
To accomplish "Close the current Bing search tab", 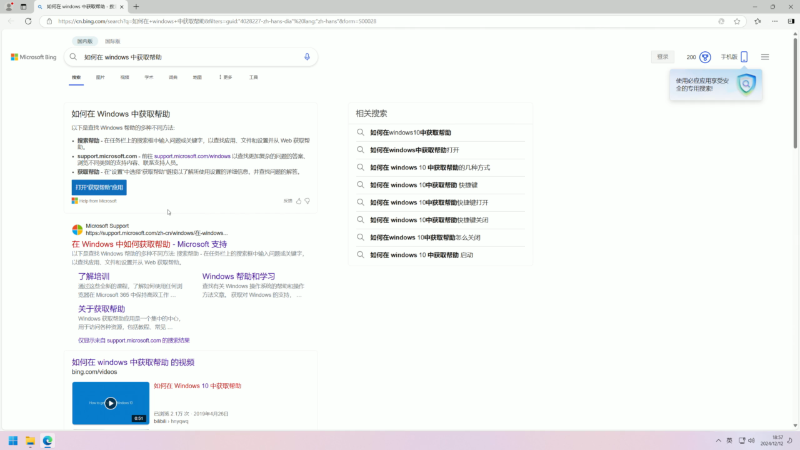I will tap(121, 7).
